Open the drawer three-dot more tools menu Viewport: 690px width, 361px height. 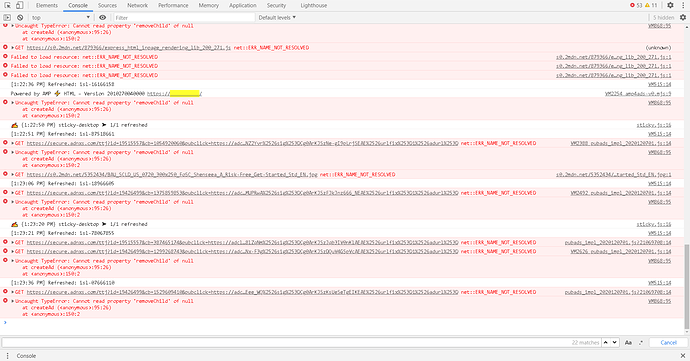7,356
